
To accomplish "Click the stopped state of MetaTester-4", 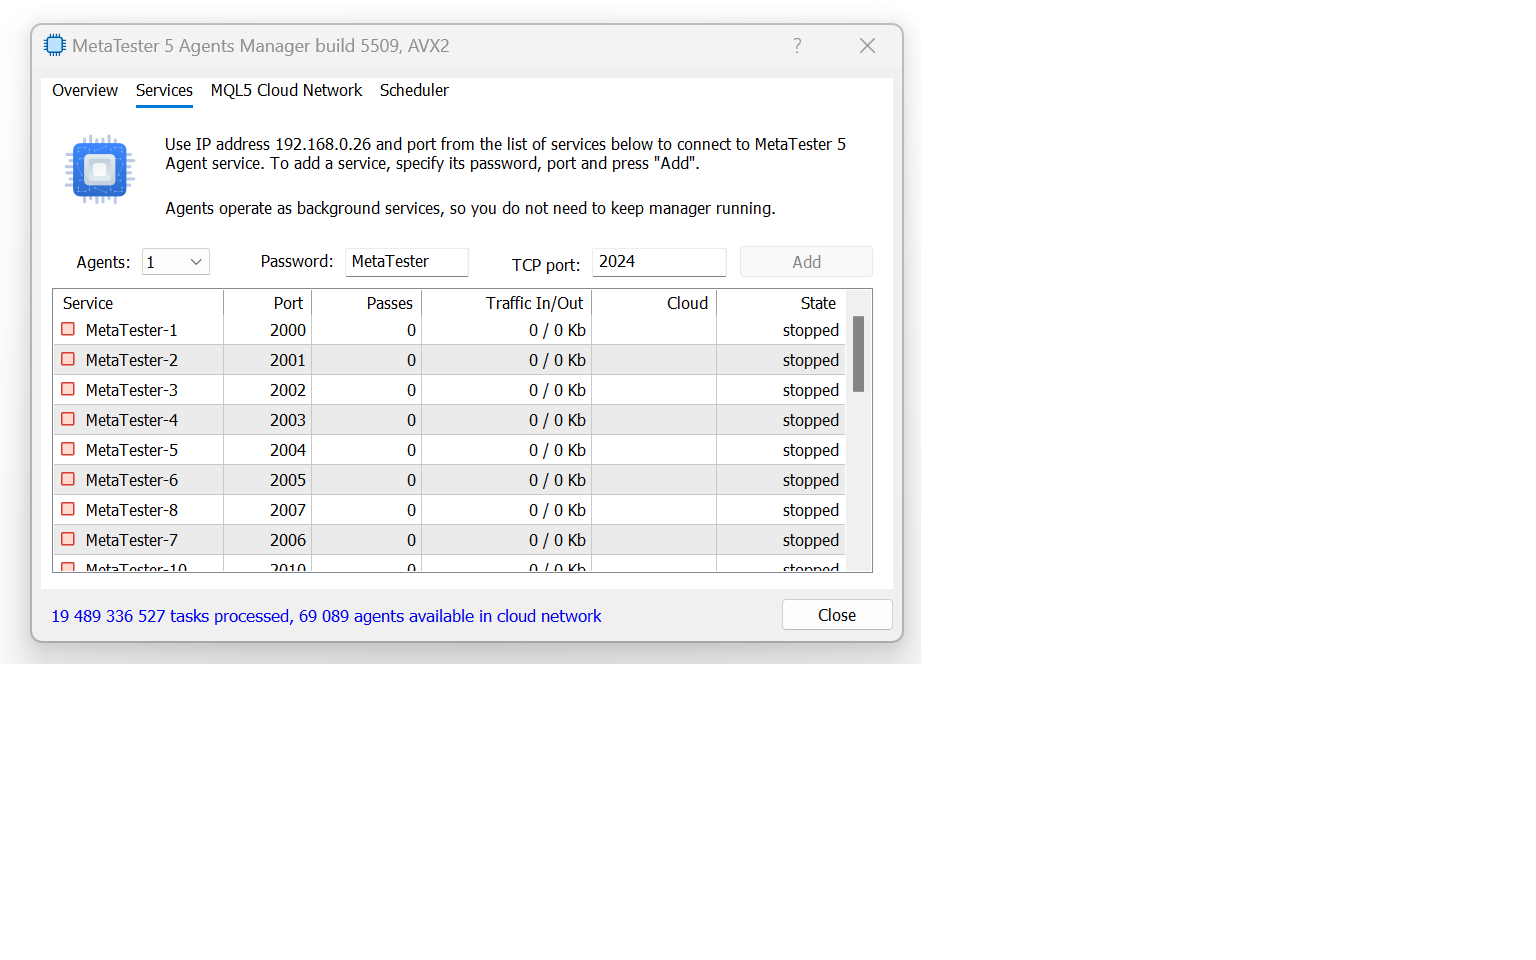I will tap(811, 420).
